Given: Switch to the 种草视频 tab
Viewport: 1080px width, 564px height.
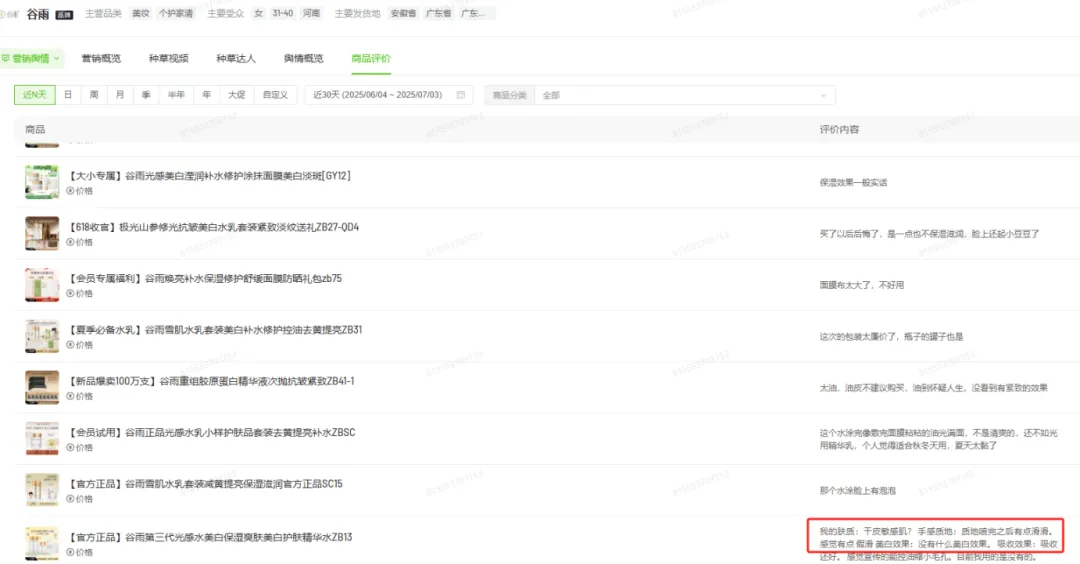Looking at the screenshot, I should click(x=168, y=59).
